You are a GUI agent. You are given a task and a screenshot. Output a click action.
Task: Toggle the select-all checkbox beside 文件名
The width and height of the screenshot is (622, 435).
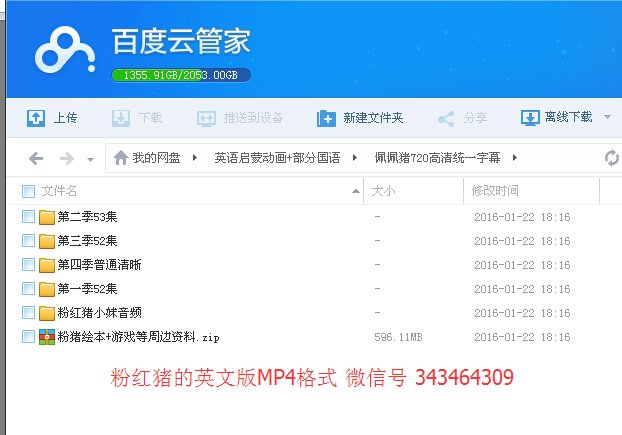pyautogui.click(x=29, y=191)
